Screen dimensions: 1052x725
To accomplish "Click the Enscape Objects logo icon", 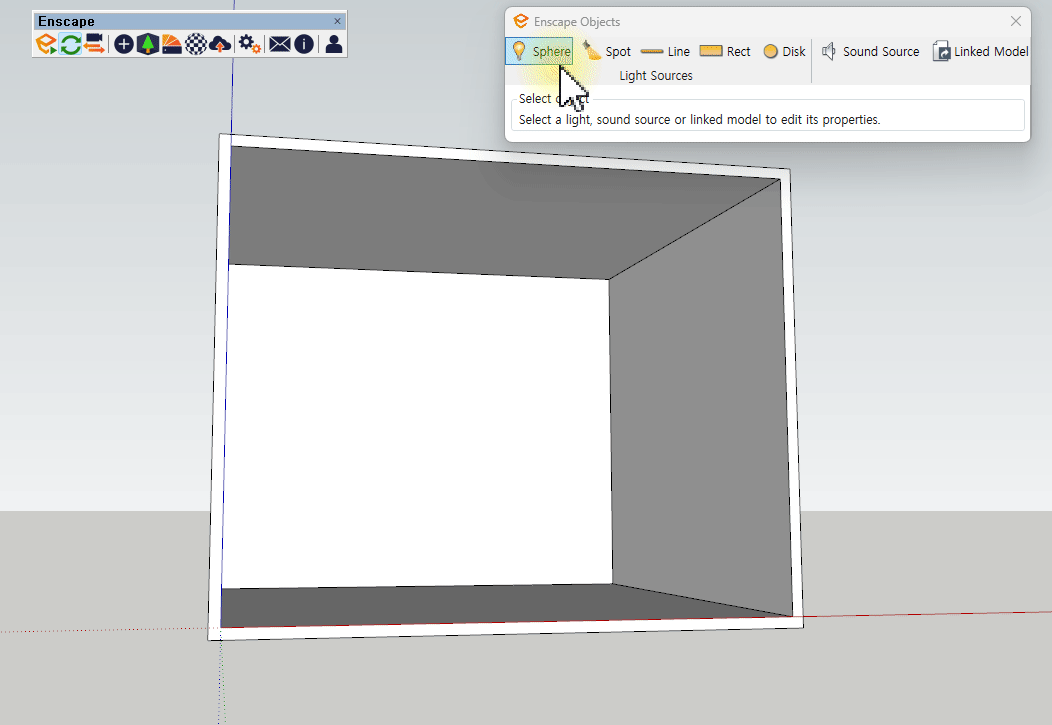I will point(521,21).
